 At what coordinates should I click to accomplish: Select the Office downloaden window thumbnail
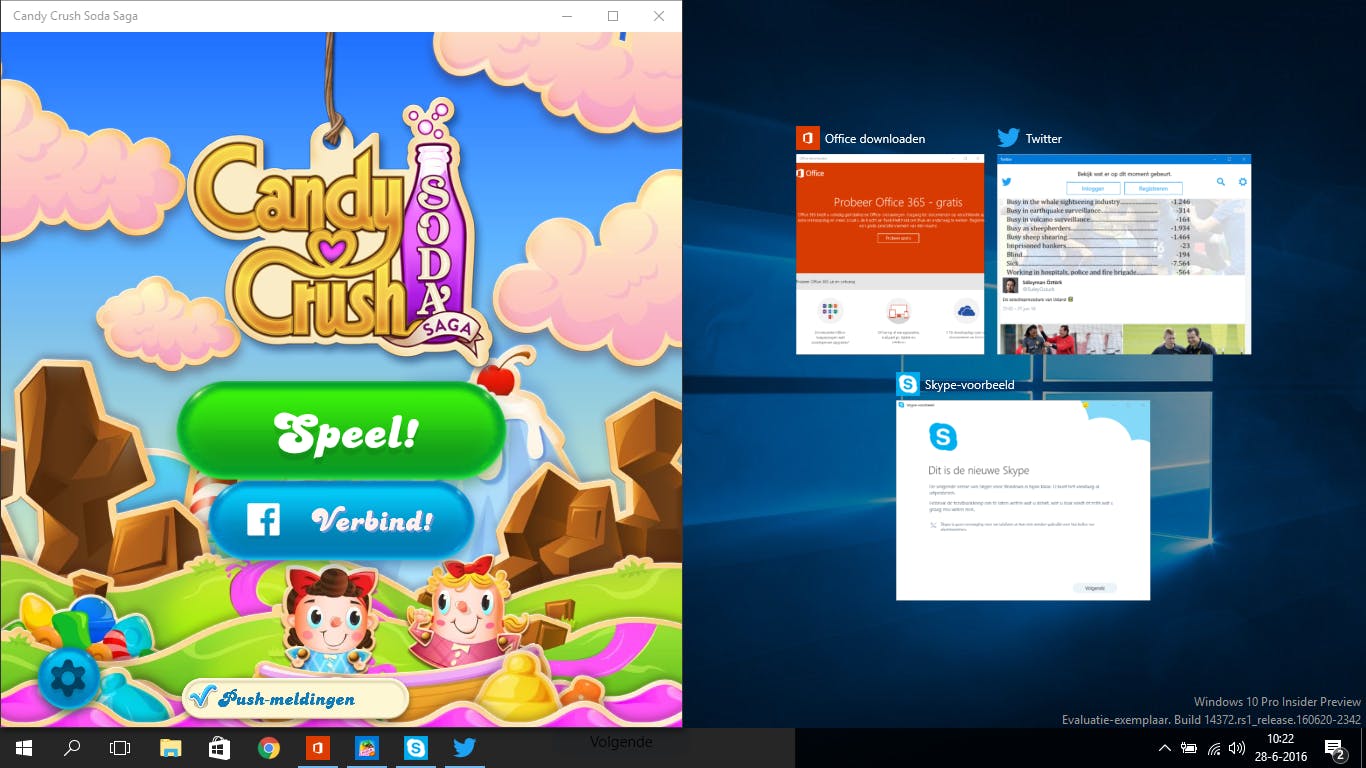(x=890, y=254)
